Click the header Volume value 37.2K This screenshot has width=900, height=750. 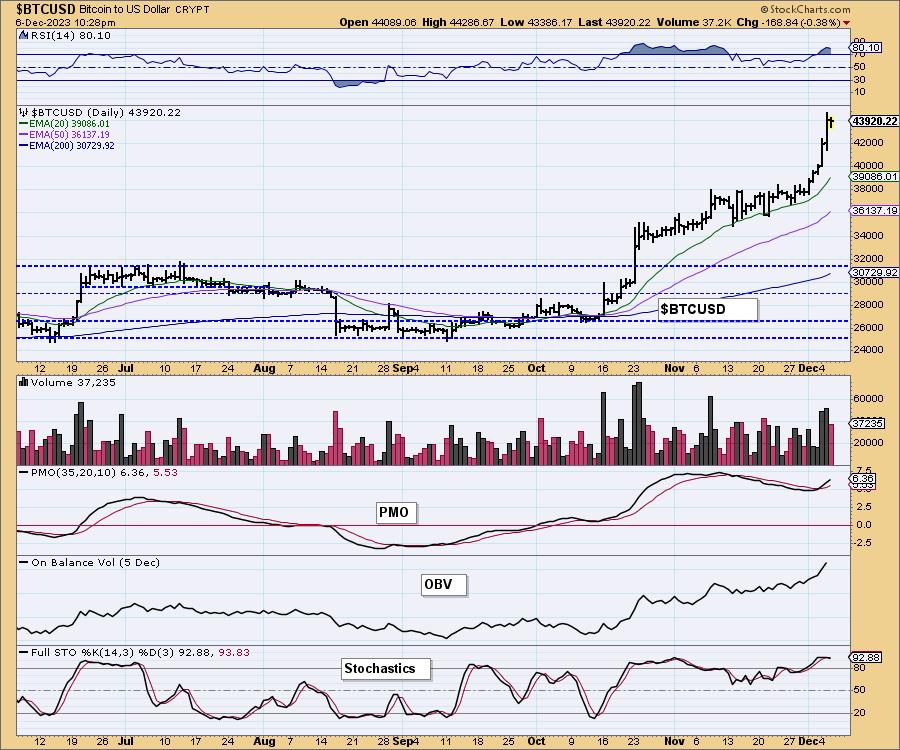tap(717, 22)
